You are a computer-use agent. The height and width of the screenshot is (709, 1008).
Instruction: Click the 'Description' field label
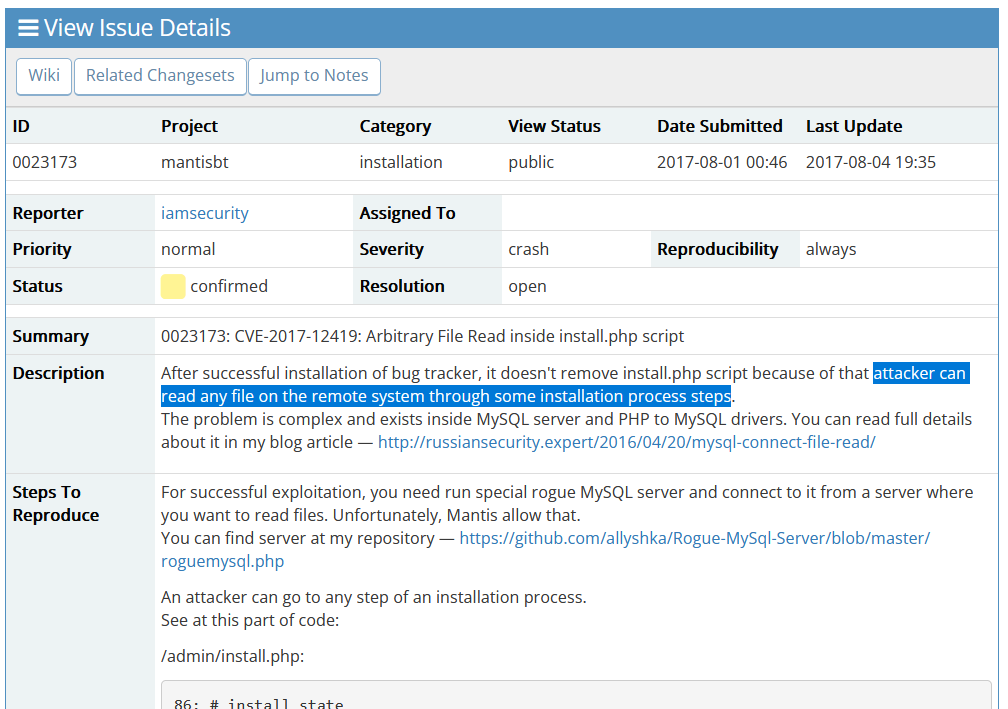(58, 373)
